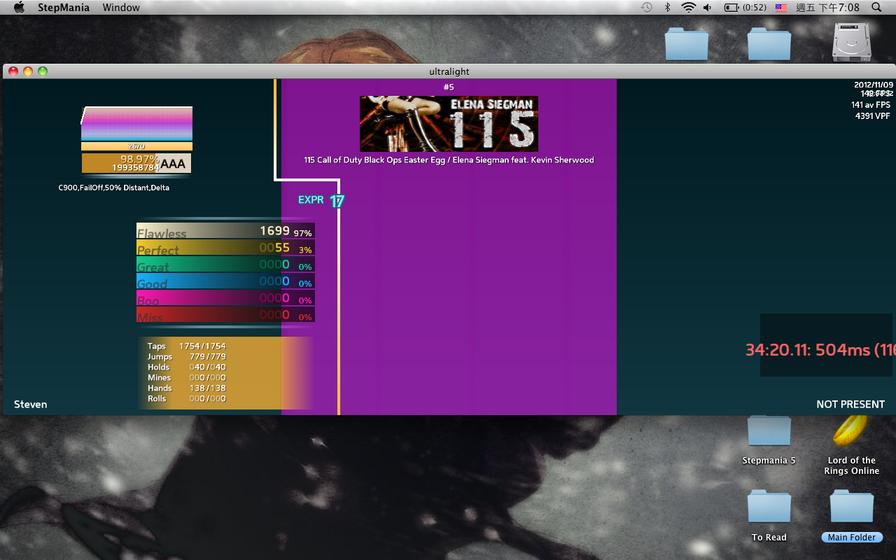Screen dimensions: 896x560
Task: Select the To Read desktop folder
Action: click(x=769, y=516)
